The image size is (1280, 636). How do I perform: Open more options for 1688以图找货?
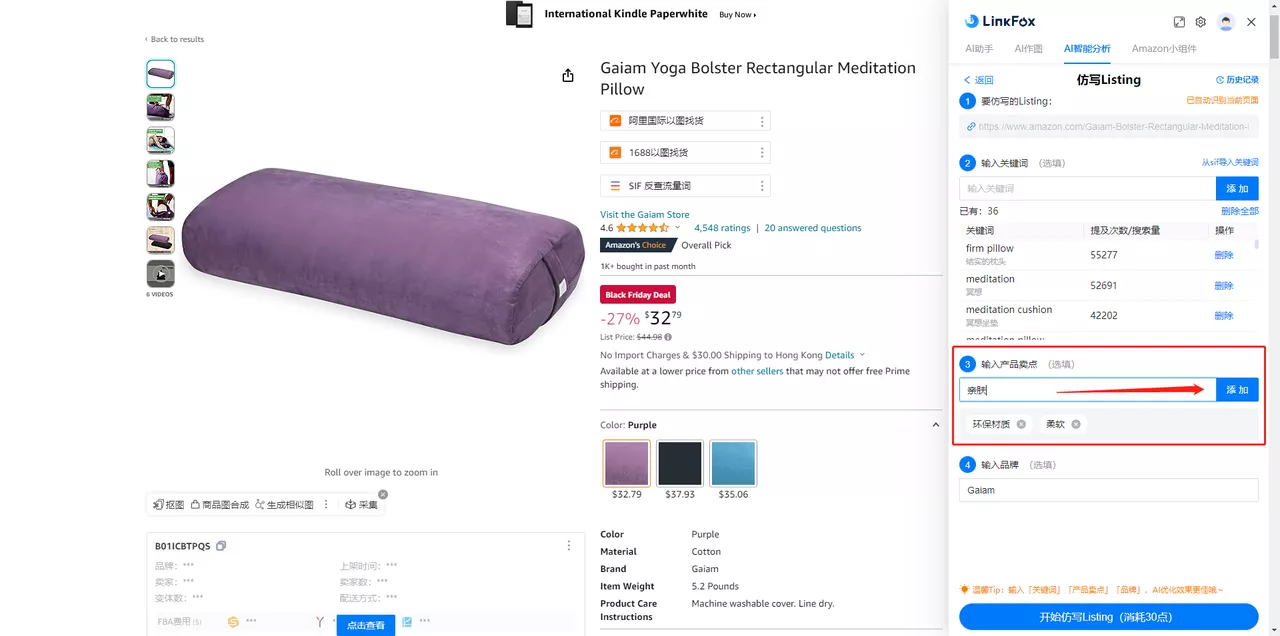pyautogui.click(x=762, y=153)
